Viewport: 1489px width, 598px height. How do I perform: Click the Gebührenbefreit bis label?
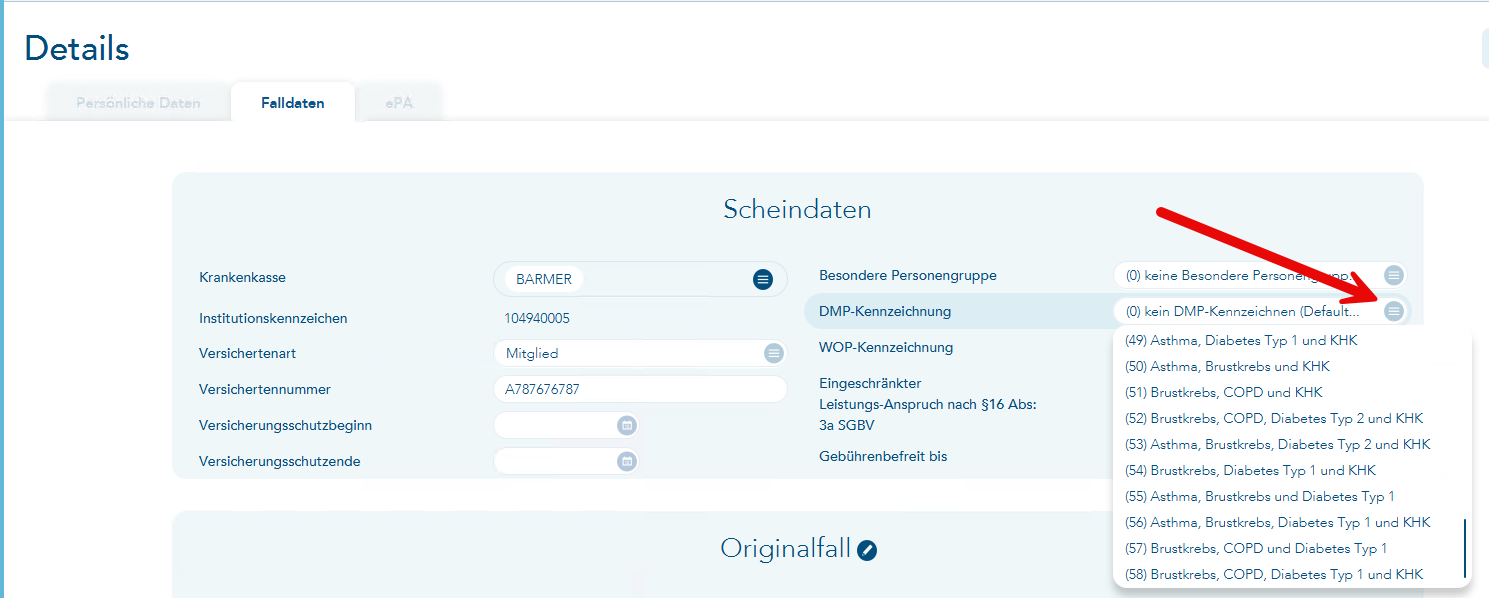pos(883,456)
